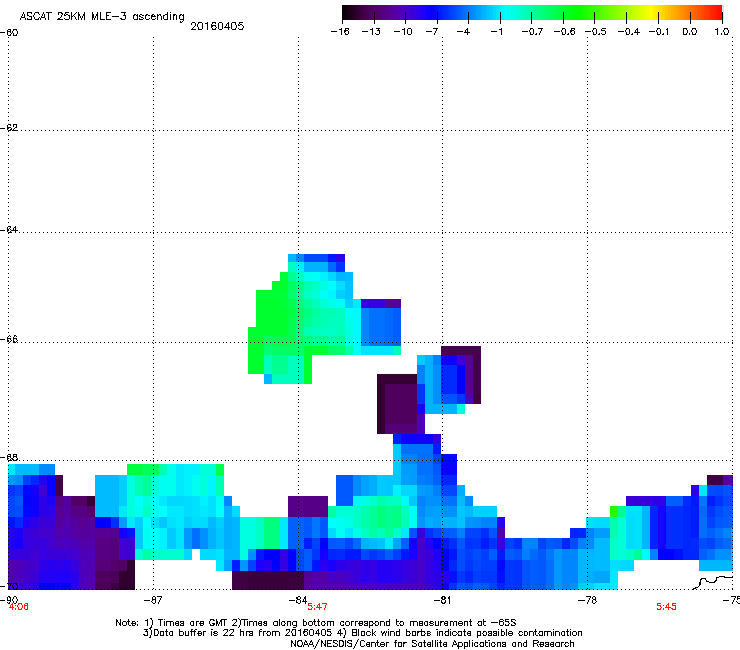Click the color bar label '-0.4'
This screenshot has height=650, width=740.
click(x=629, y=32)
